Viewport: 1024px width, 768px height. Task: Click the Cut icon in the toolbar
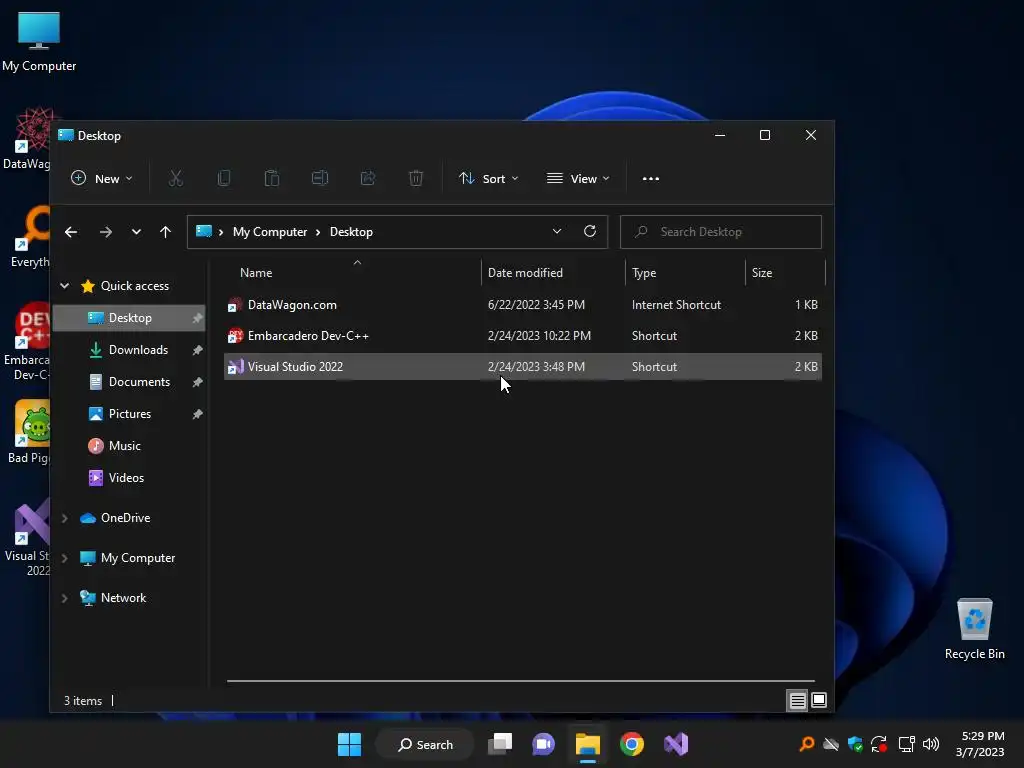176,178
